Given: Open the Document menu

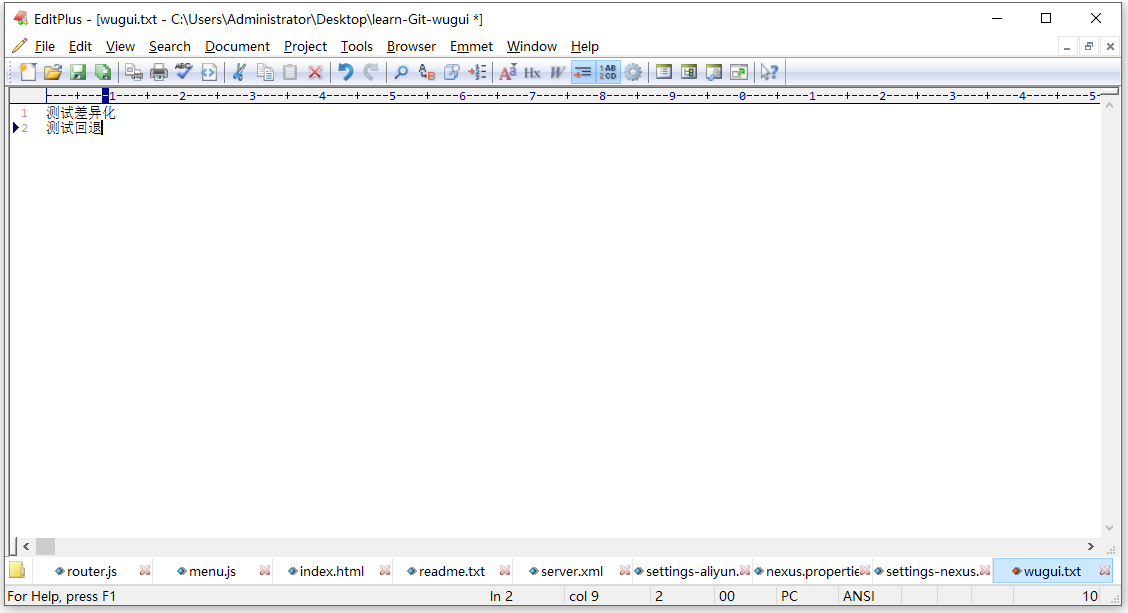Looking at the screenshot, I should (x=237, y=46).
